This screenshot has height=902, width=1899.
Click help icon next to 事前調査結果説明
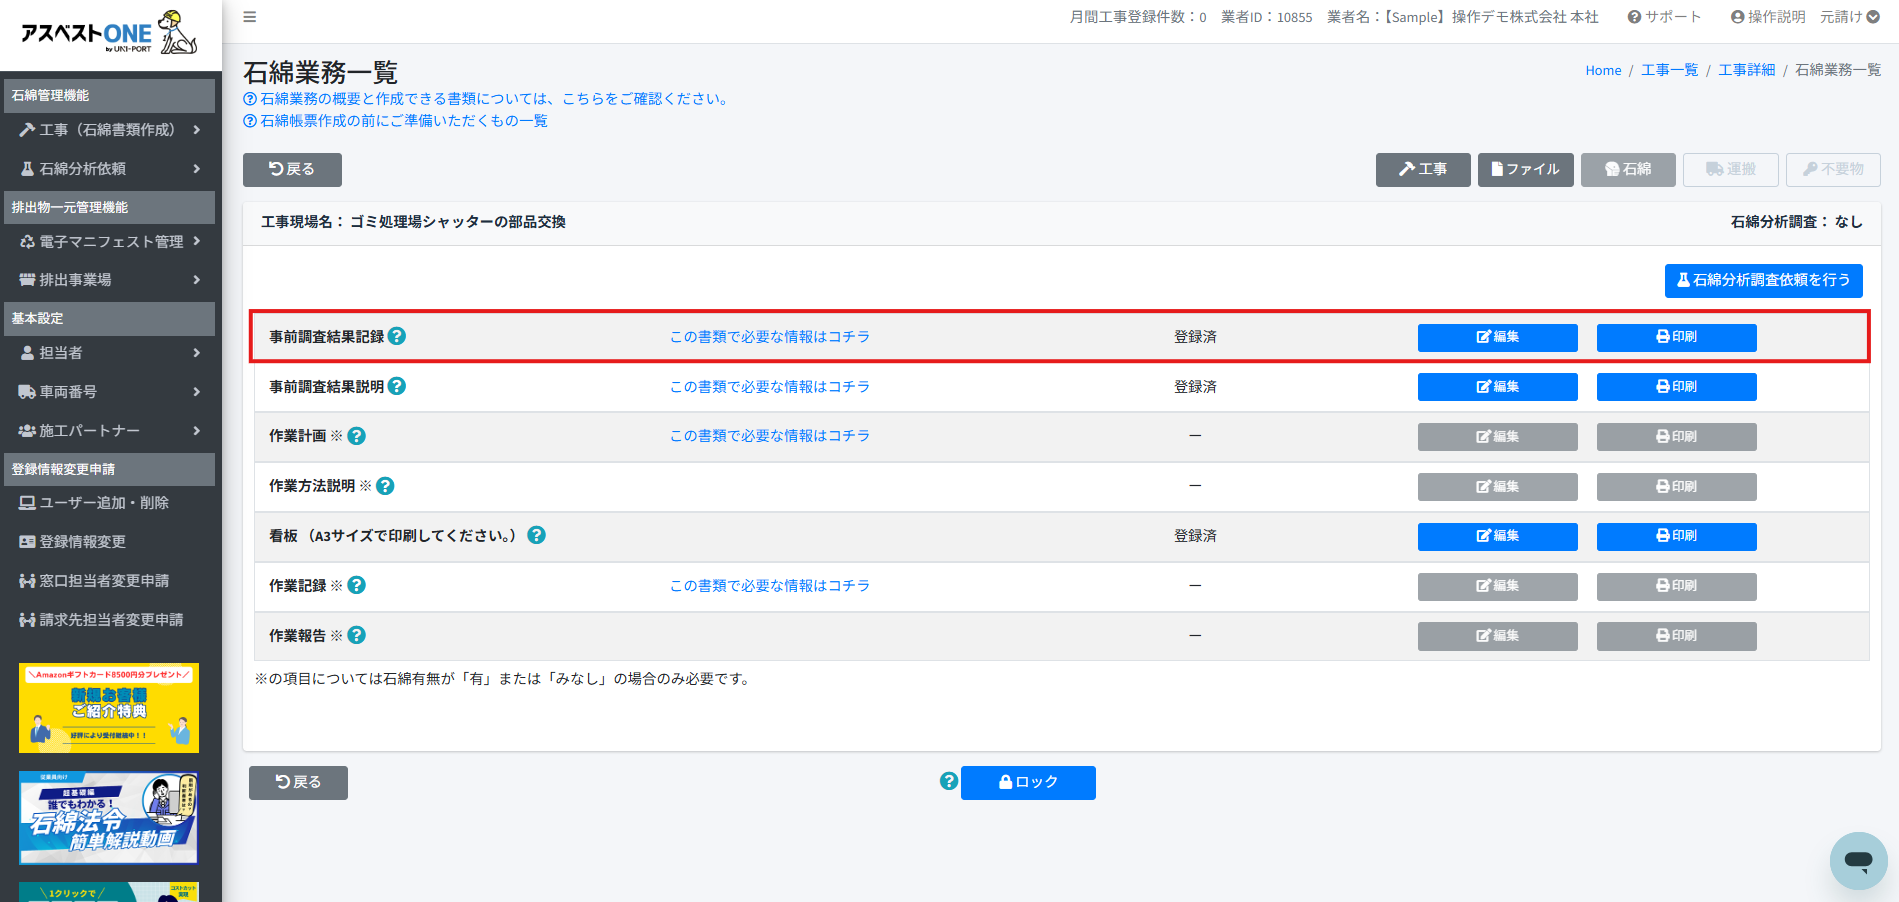(x=397, y=386)
